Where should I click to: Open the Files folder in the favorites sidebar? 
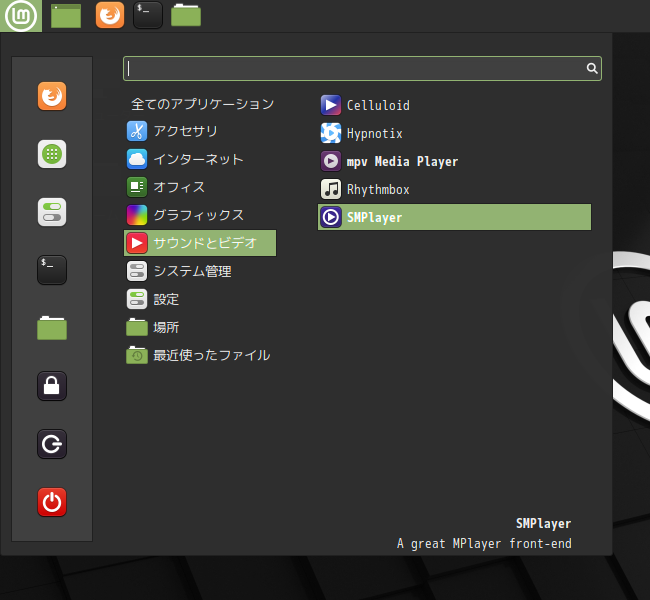[52, 328]
